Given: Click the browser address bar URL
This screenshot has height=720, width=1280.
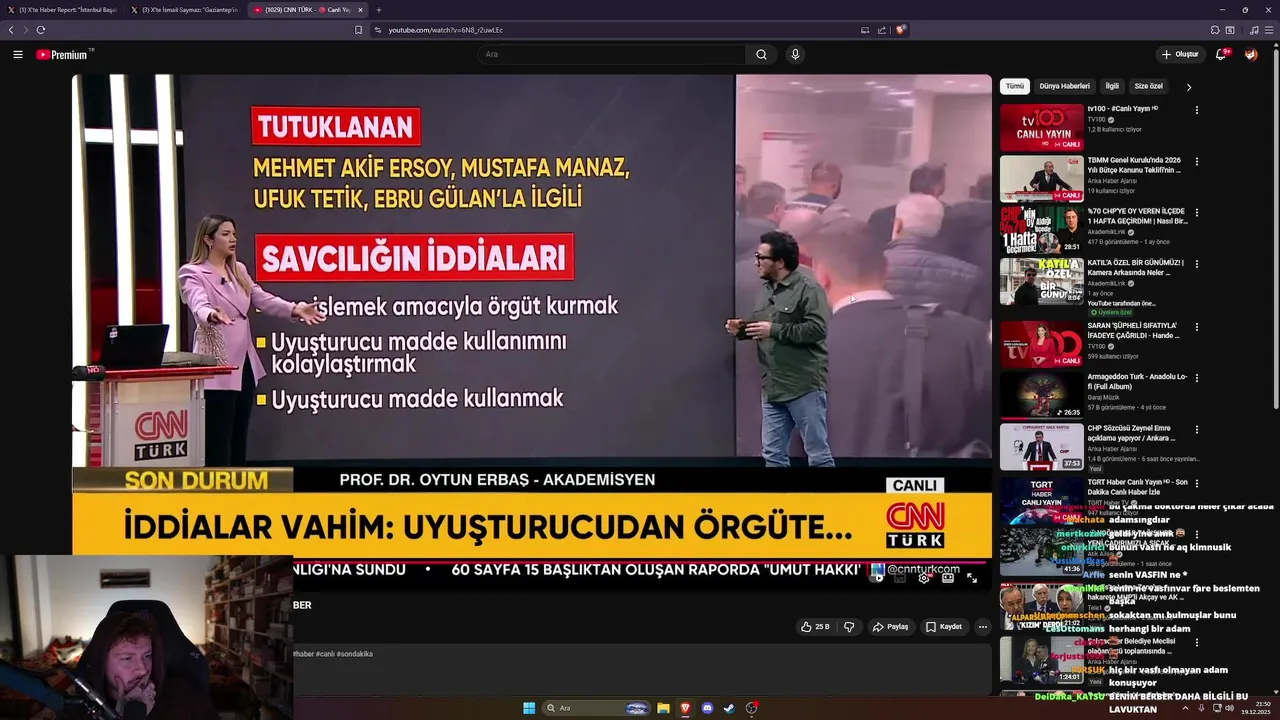Looking at the screenshot, I should [x=445, y=30].
